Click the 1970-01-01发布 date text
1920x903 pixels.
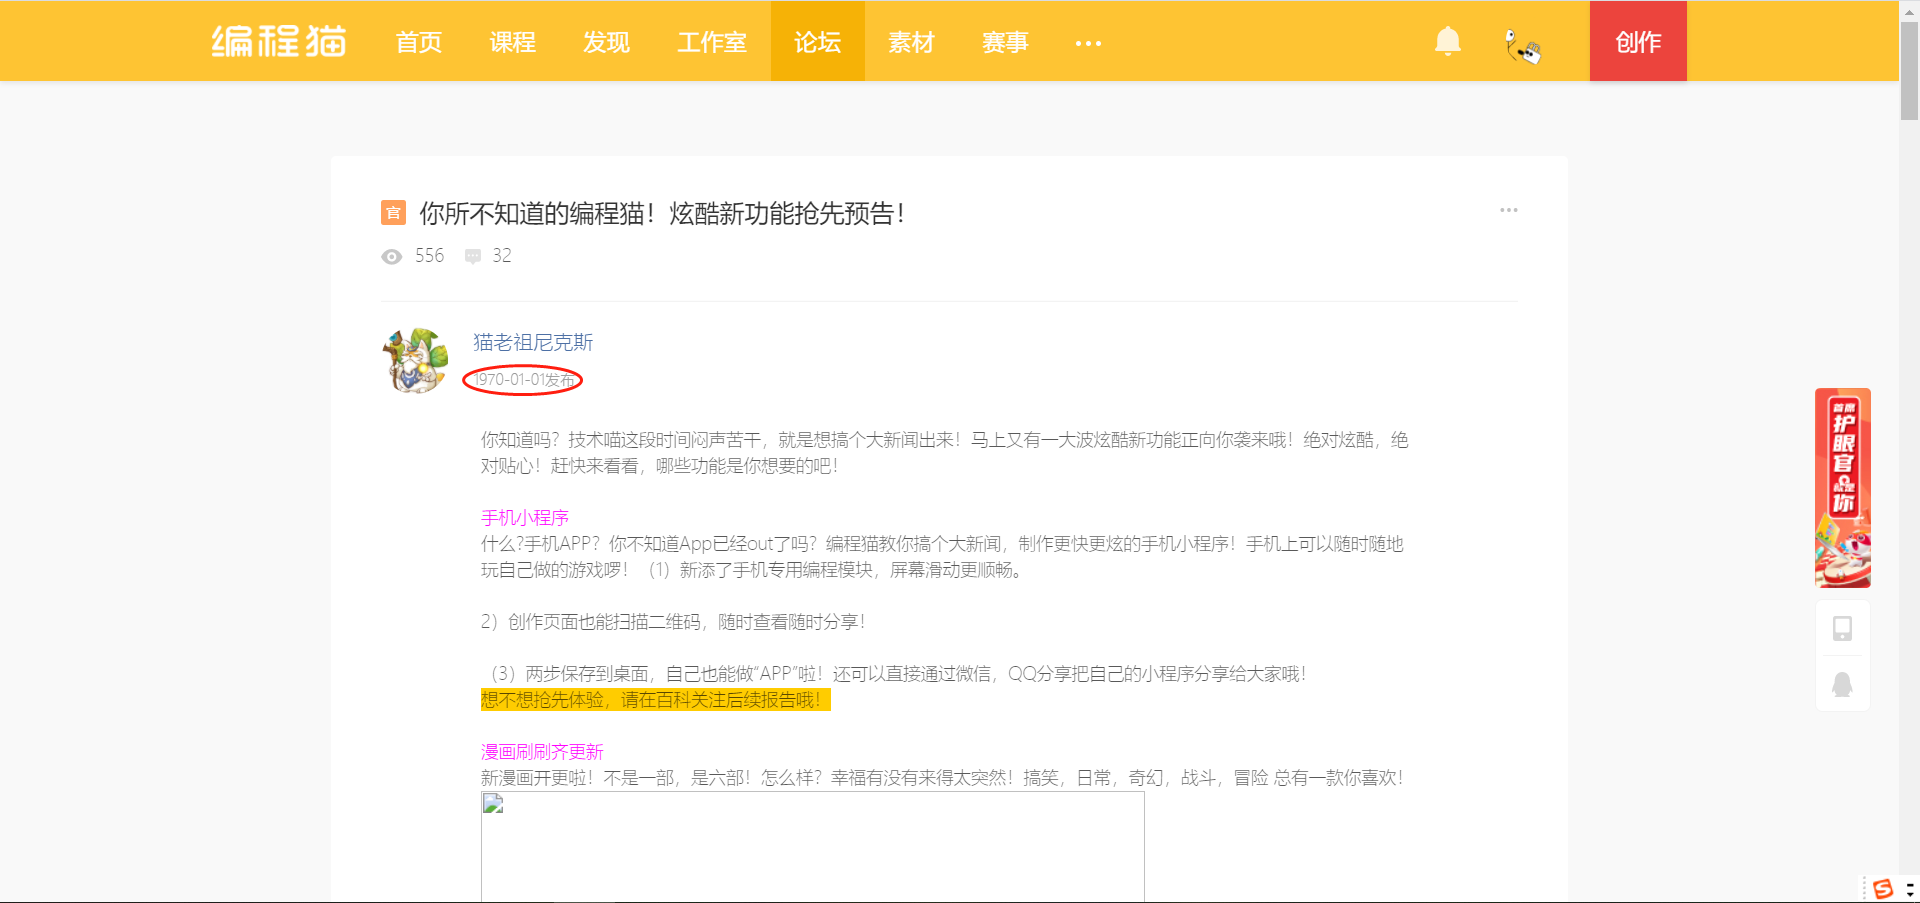524,380
